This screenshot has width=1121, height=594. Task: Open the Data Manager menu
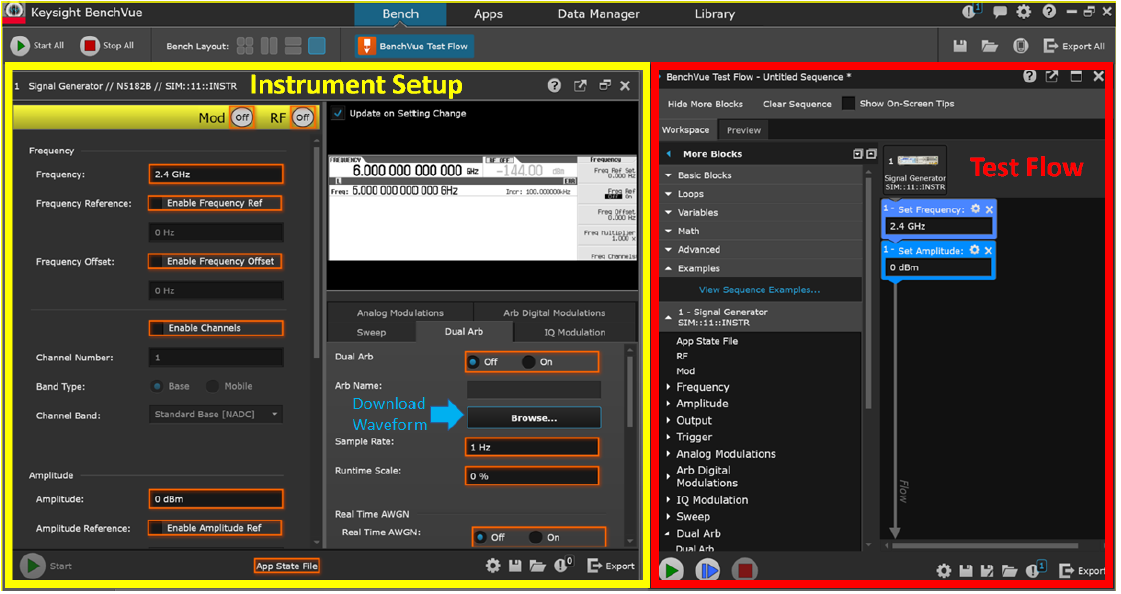598,14
